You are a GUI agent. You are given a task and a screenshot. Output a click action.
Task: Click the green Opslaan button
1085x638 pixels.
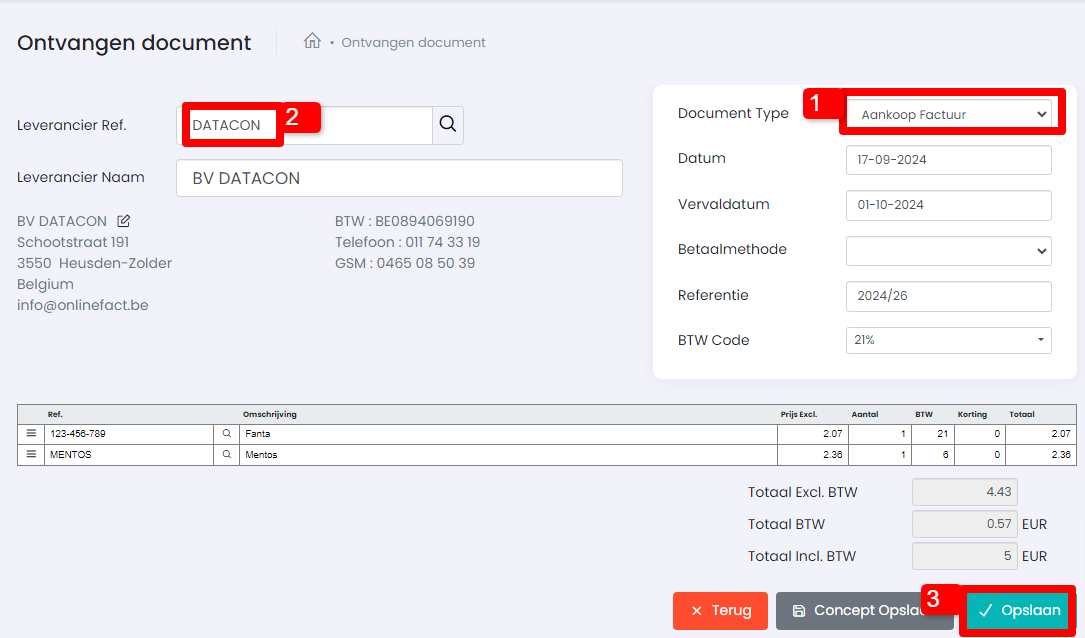pos(1019,610)
